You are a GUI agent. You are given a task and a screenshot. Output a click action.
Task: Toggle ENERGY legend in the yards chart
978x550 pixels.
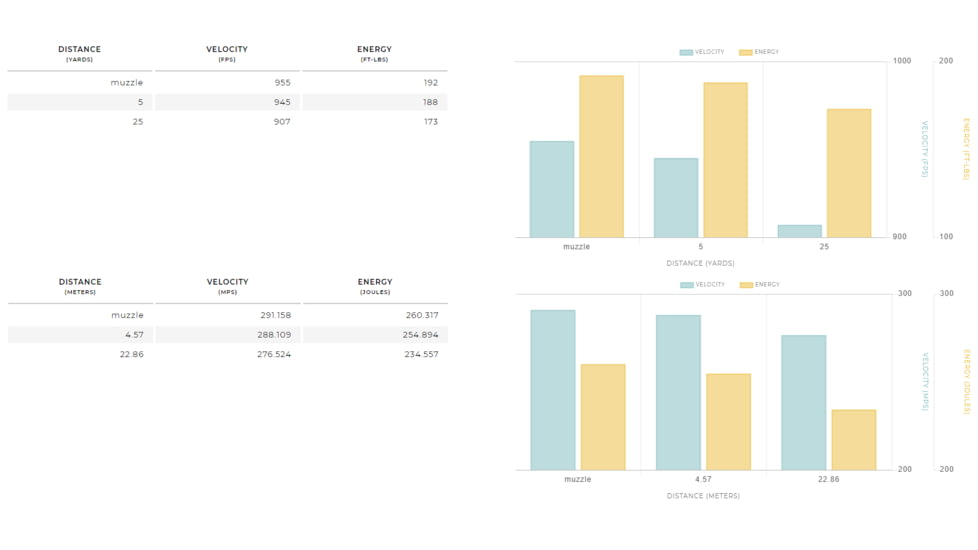pos(759,52)
